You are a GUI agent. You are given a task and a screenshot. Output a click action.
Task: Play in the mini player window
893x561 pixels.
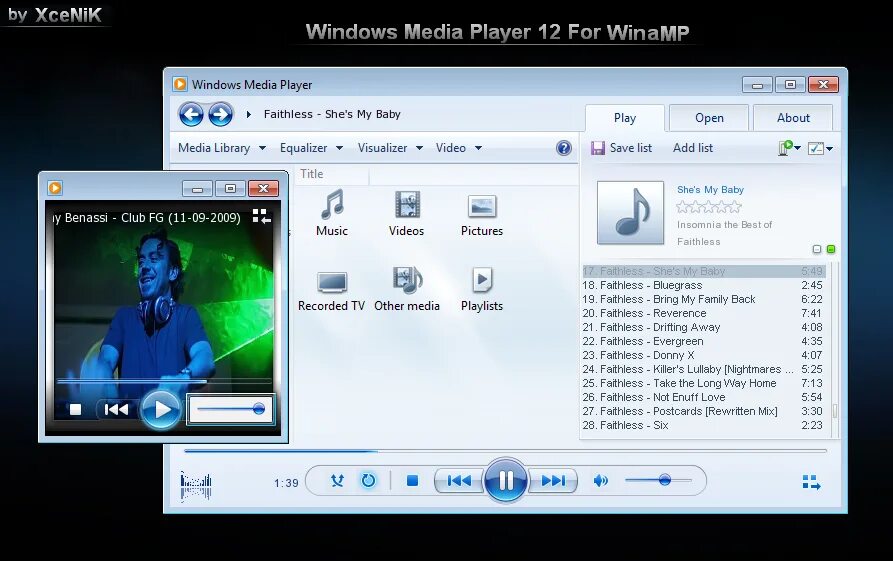(x=161, y=409)
